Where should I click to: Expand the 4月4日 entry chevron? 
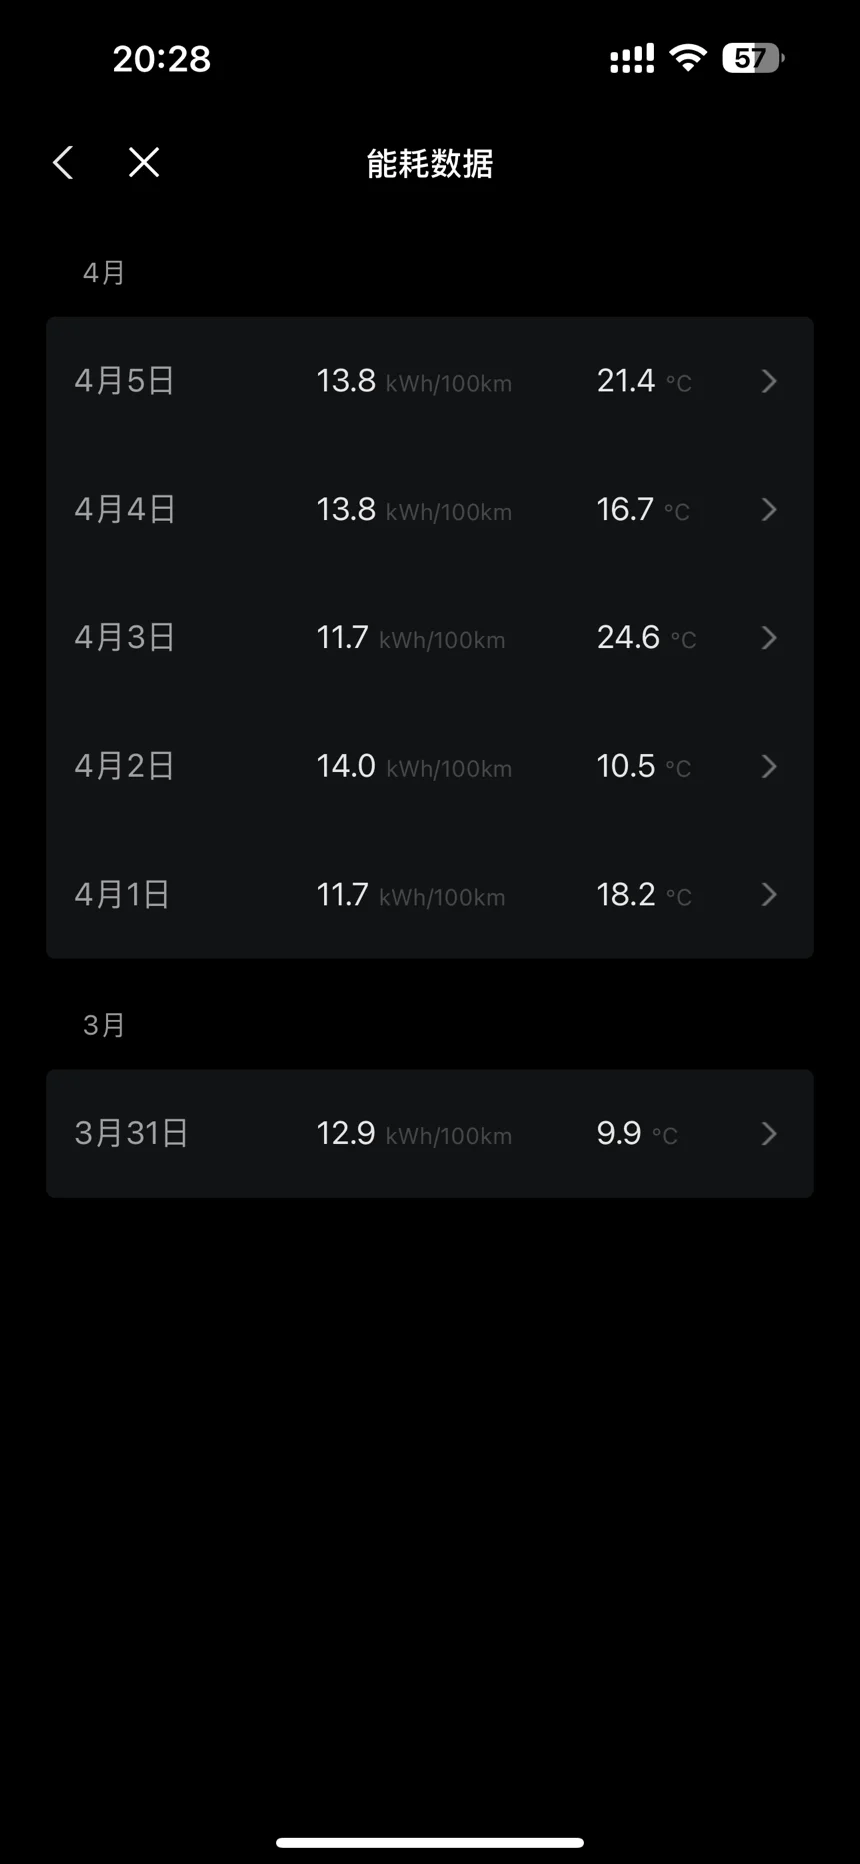[768, 510]
